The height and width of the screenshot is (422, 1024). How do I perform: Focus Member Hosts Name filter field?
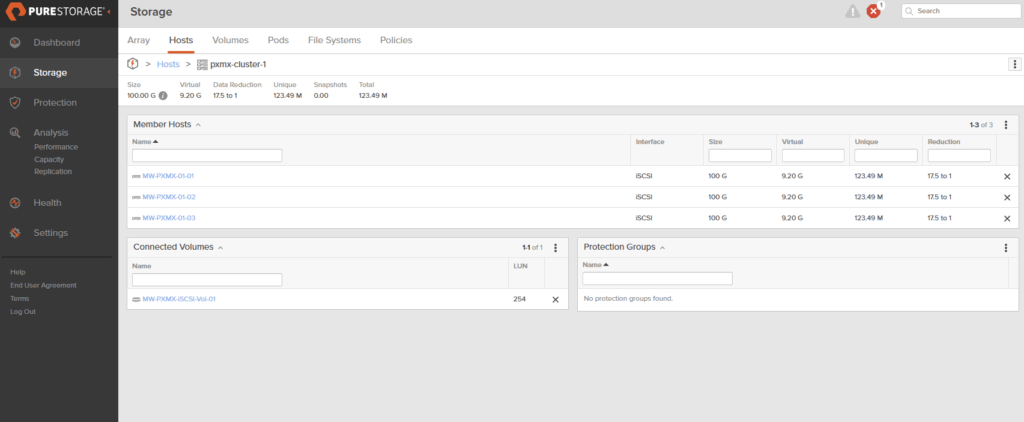tap(207, 155)
